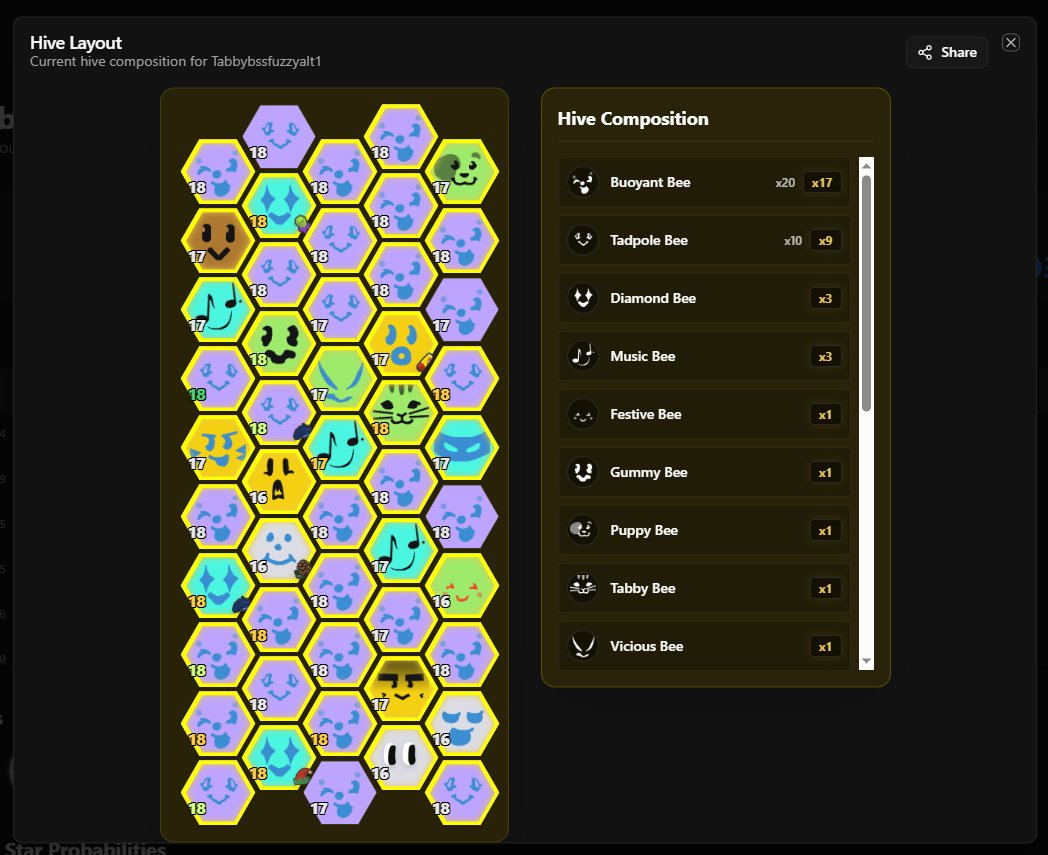Viewport: 1048px width, 855px height.
Task: Select the green Vicious Bee hexagon with spikes
Action: tap(340, 378)
